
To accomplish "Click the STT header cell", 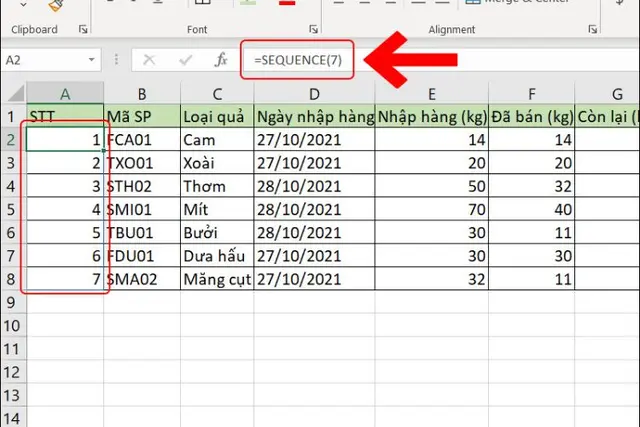I will point(65,116).
